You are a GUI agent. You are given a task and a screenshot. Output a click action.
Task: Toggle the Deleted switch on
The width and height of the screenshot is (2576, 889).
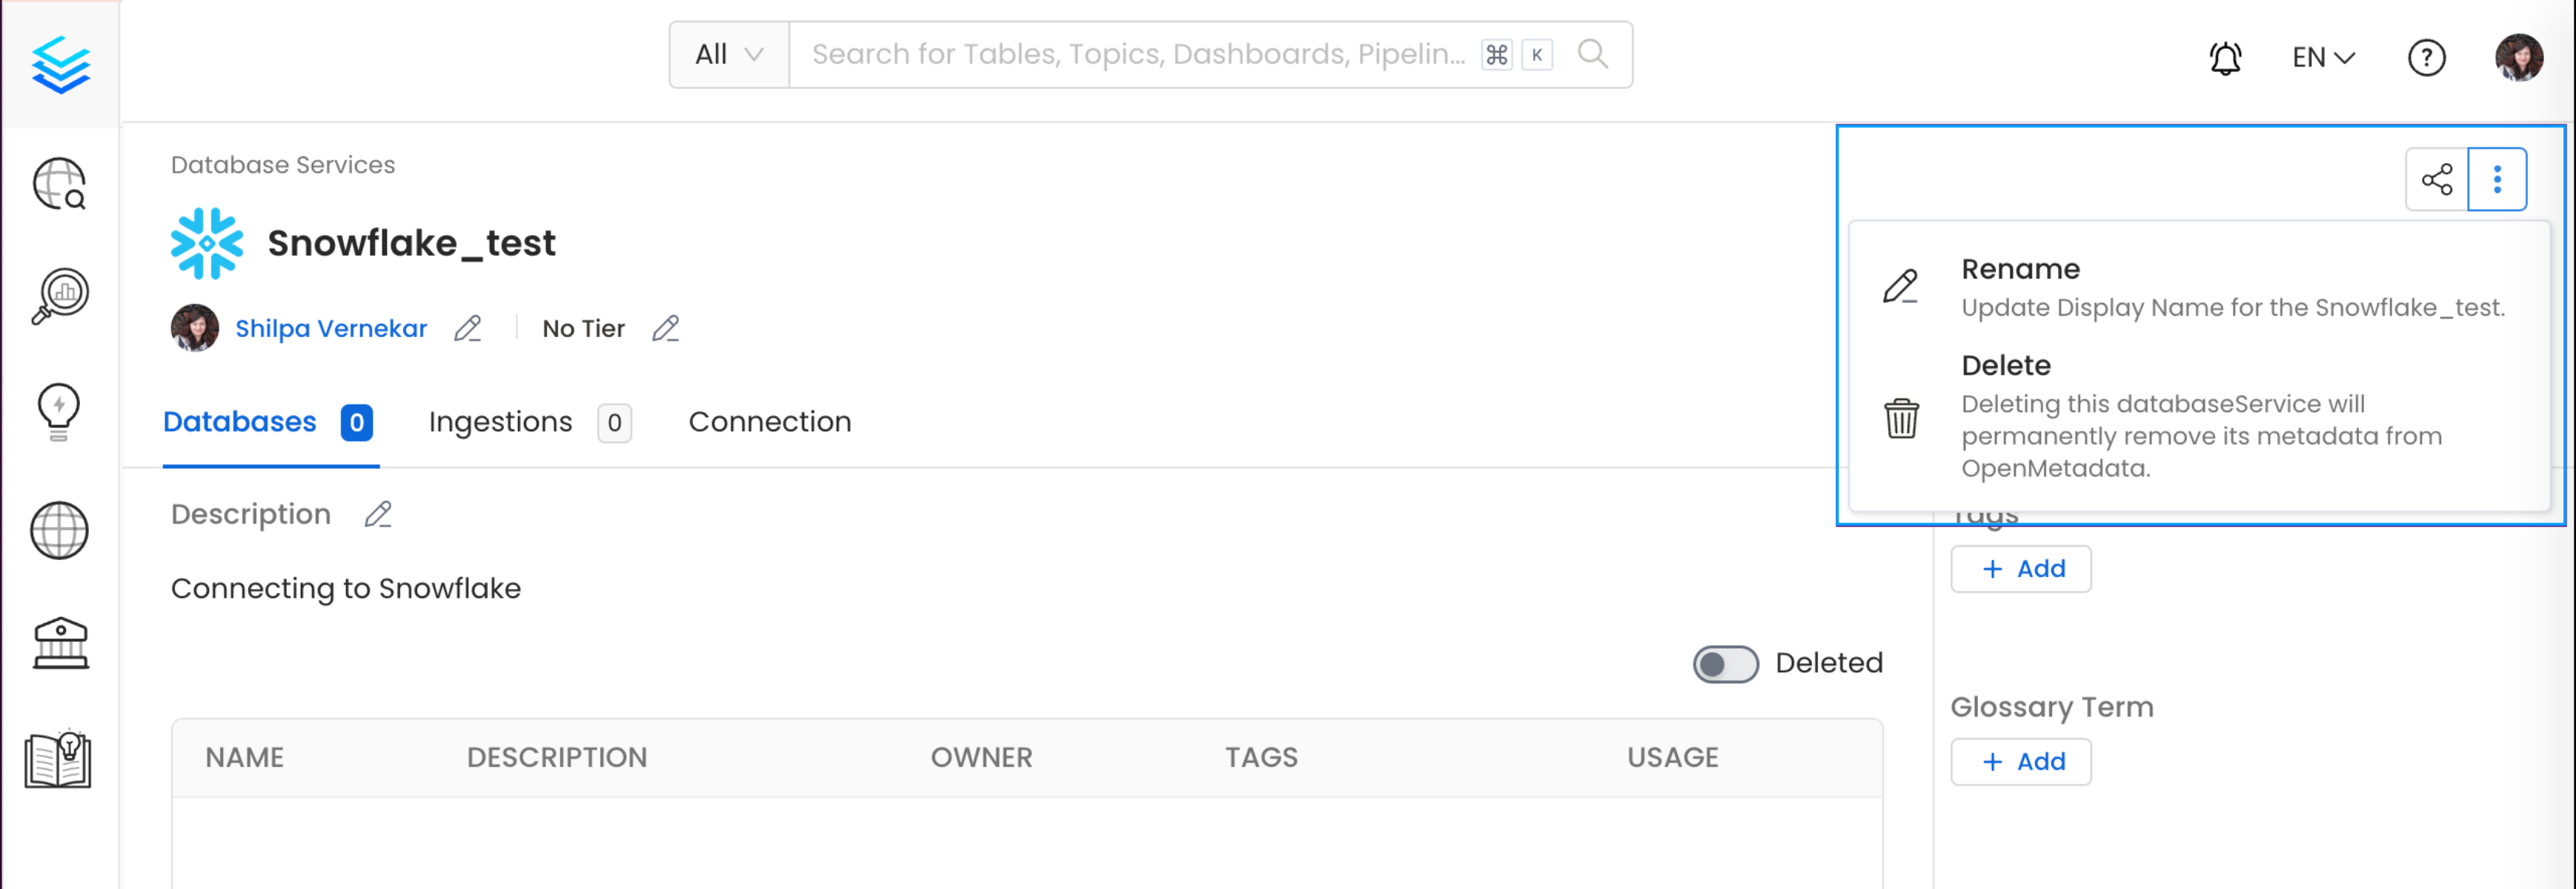coord(1725,664)
